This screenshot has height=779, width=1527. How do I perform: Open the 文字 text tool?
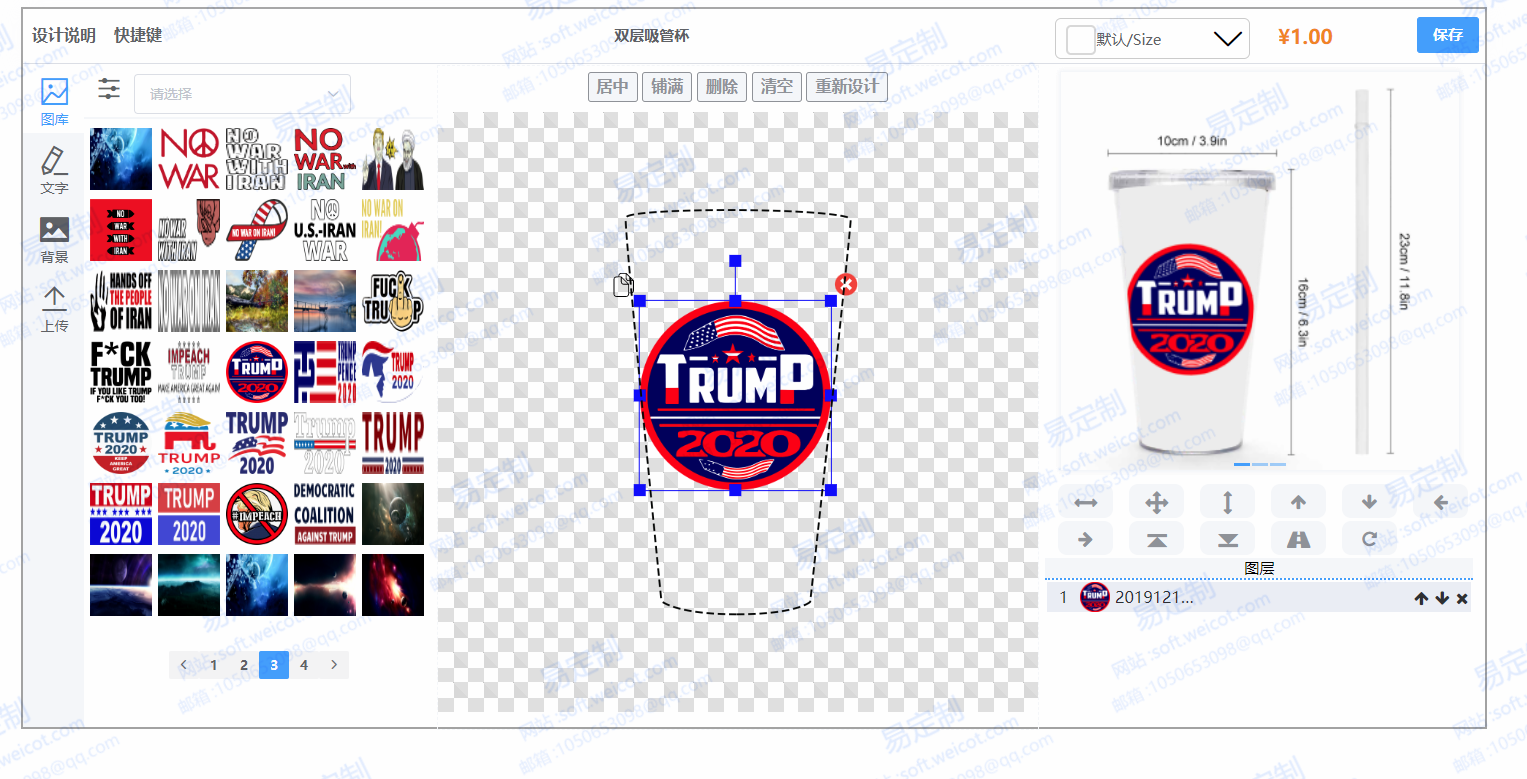click(54, 170)
